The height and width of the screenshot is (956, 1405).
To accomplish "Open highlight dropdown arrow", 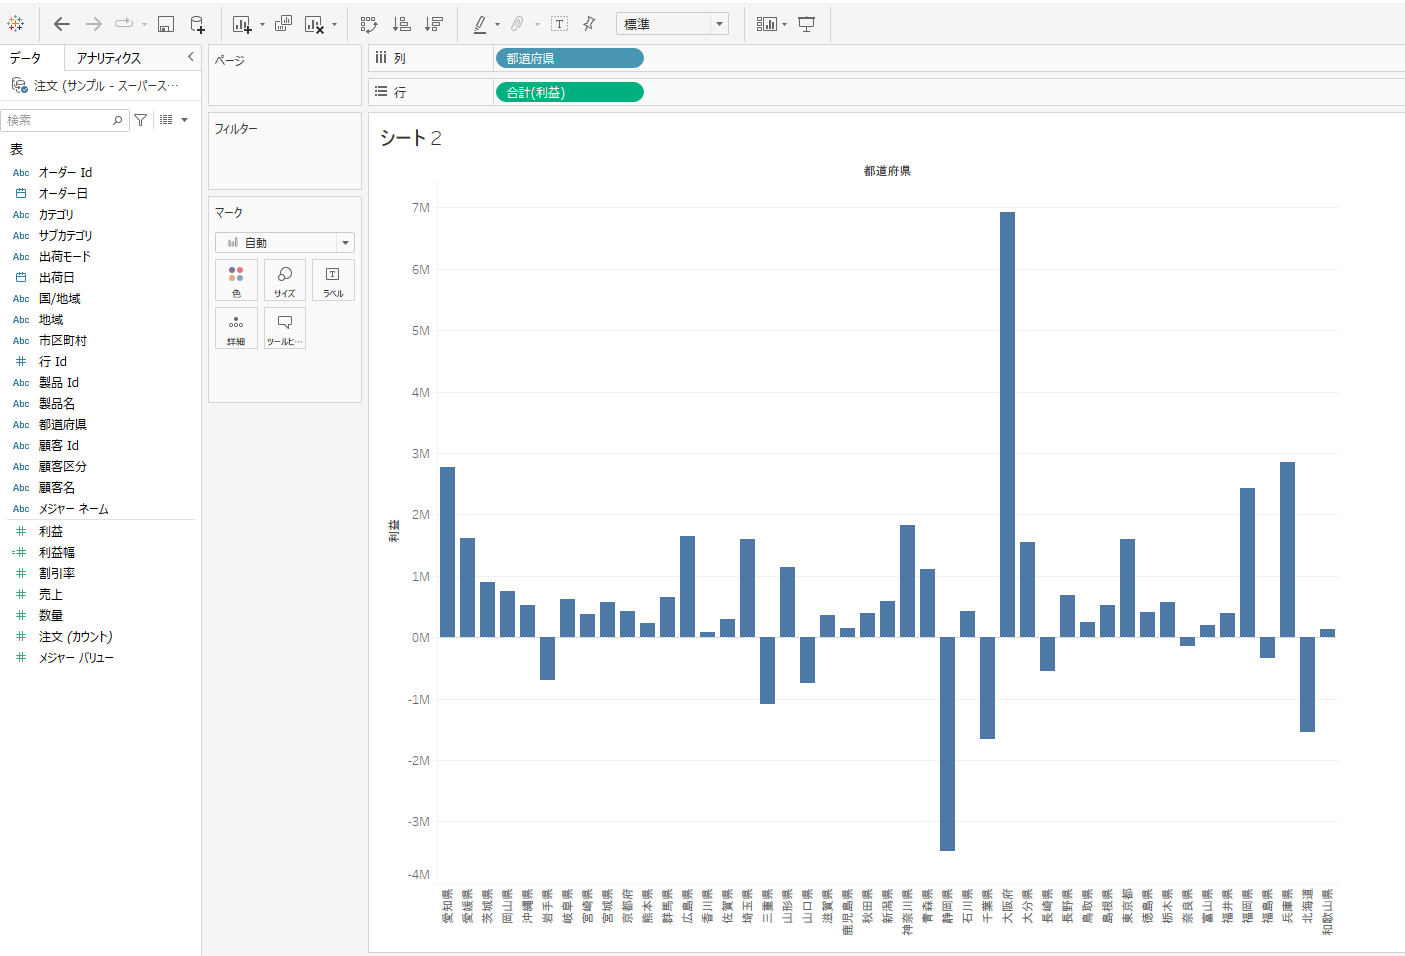I will (497, 24).
